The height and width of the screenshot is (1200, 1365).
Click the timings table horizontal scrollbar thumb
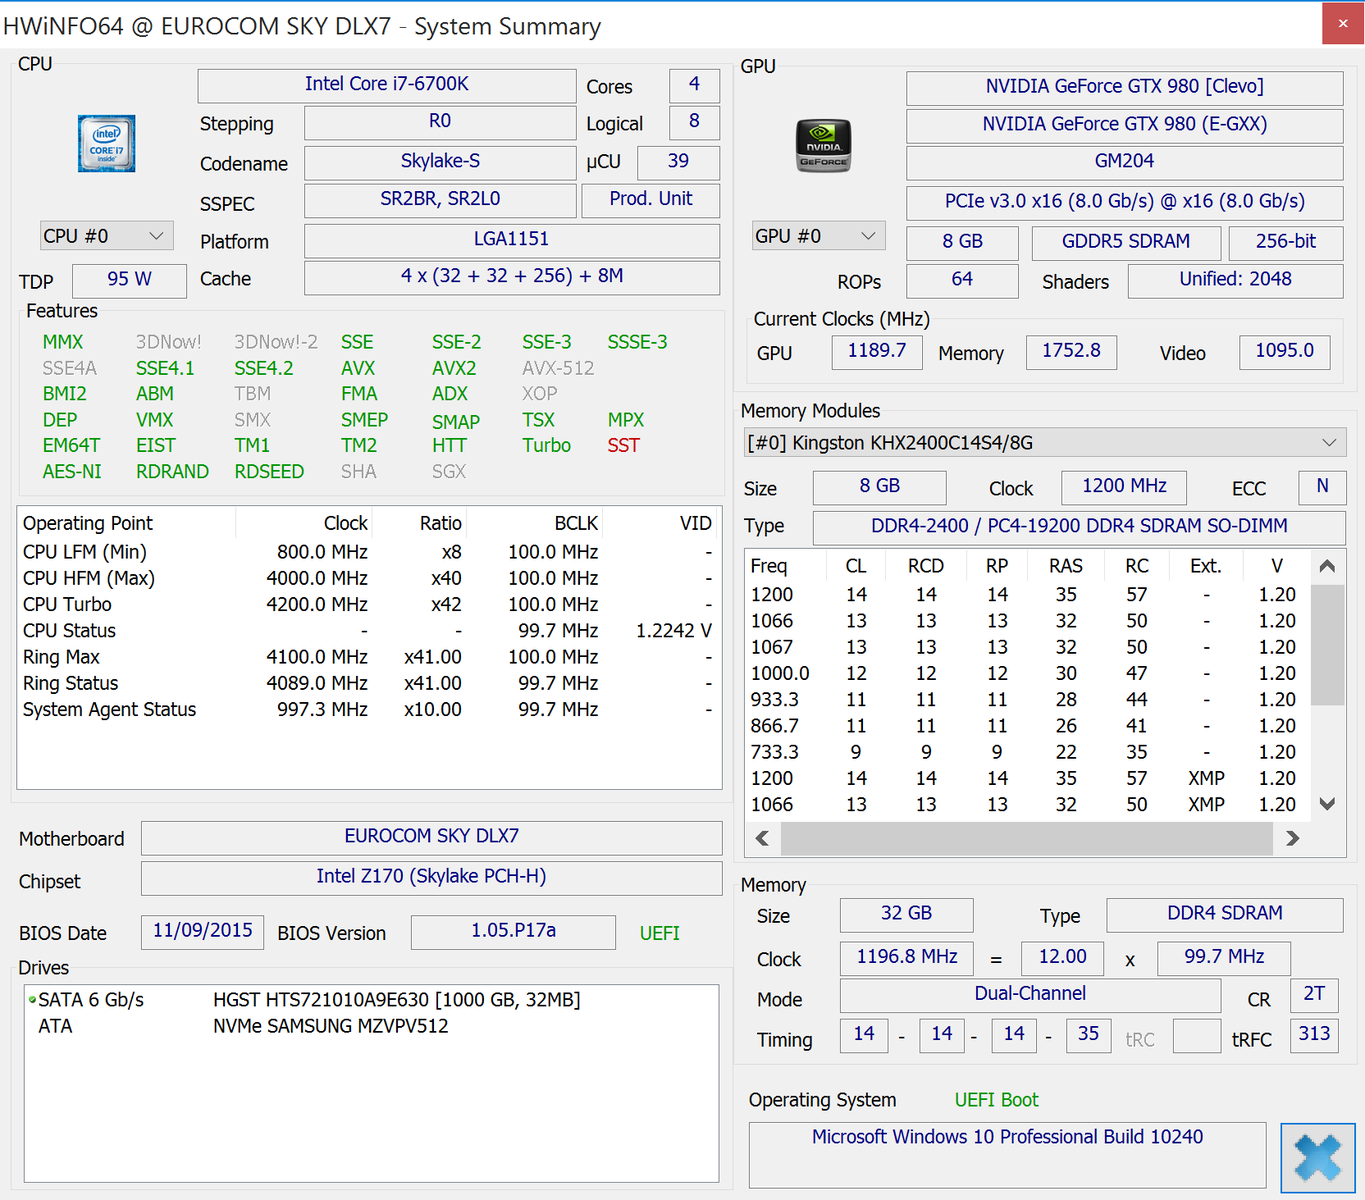pos(1027,838)
